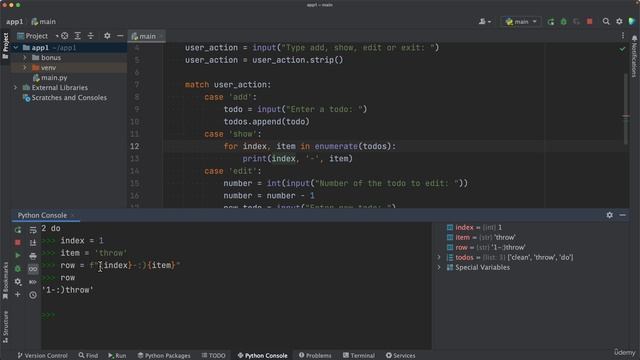Execute current statement in console

click(18, 256)
